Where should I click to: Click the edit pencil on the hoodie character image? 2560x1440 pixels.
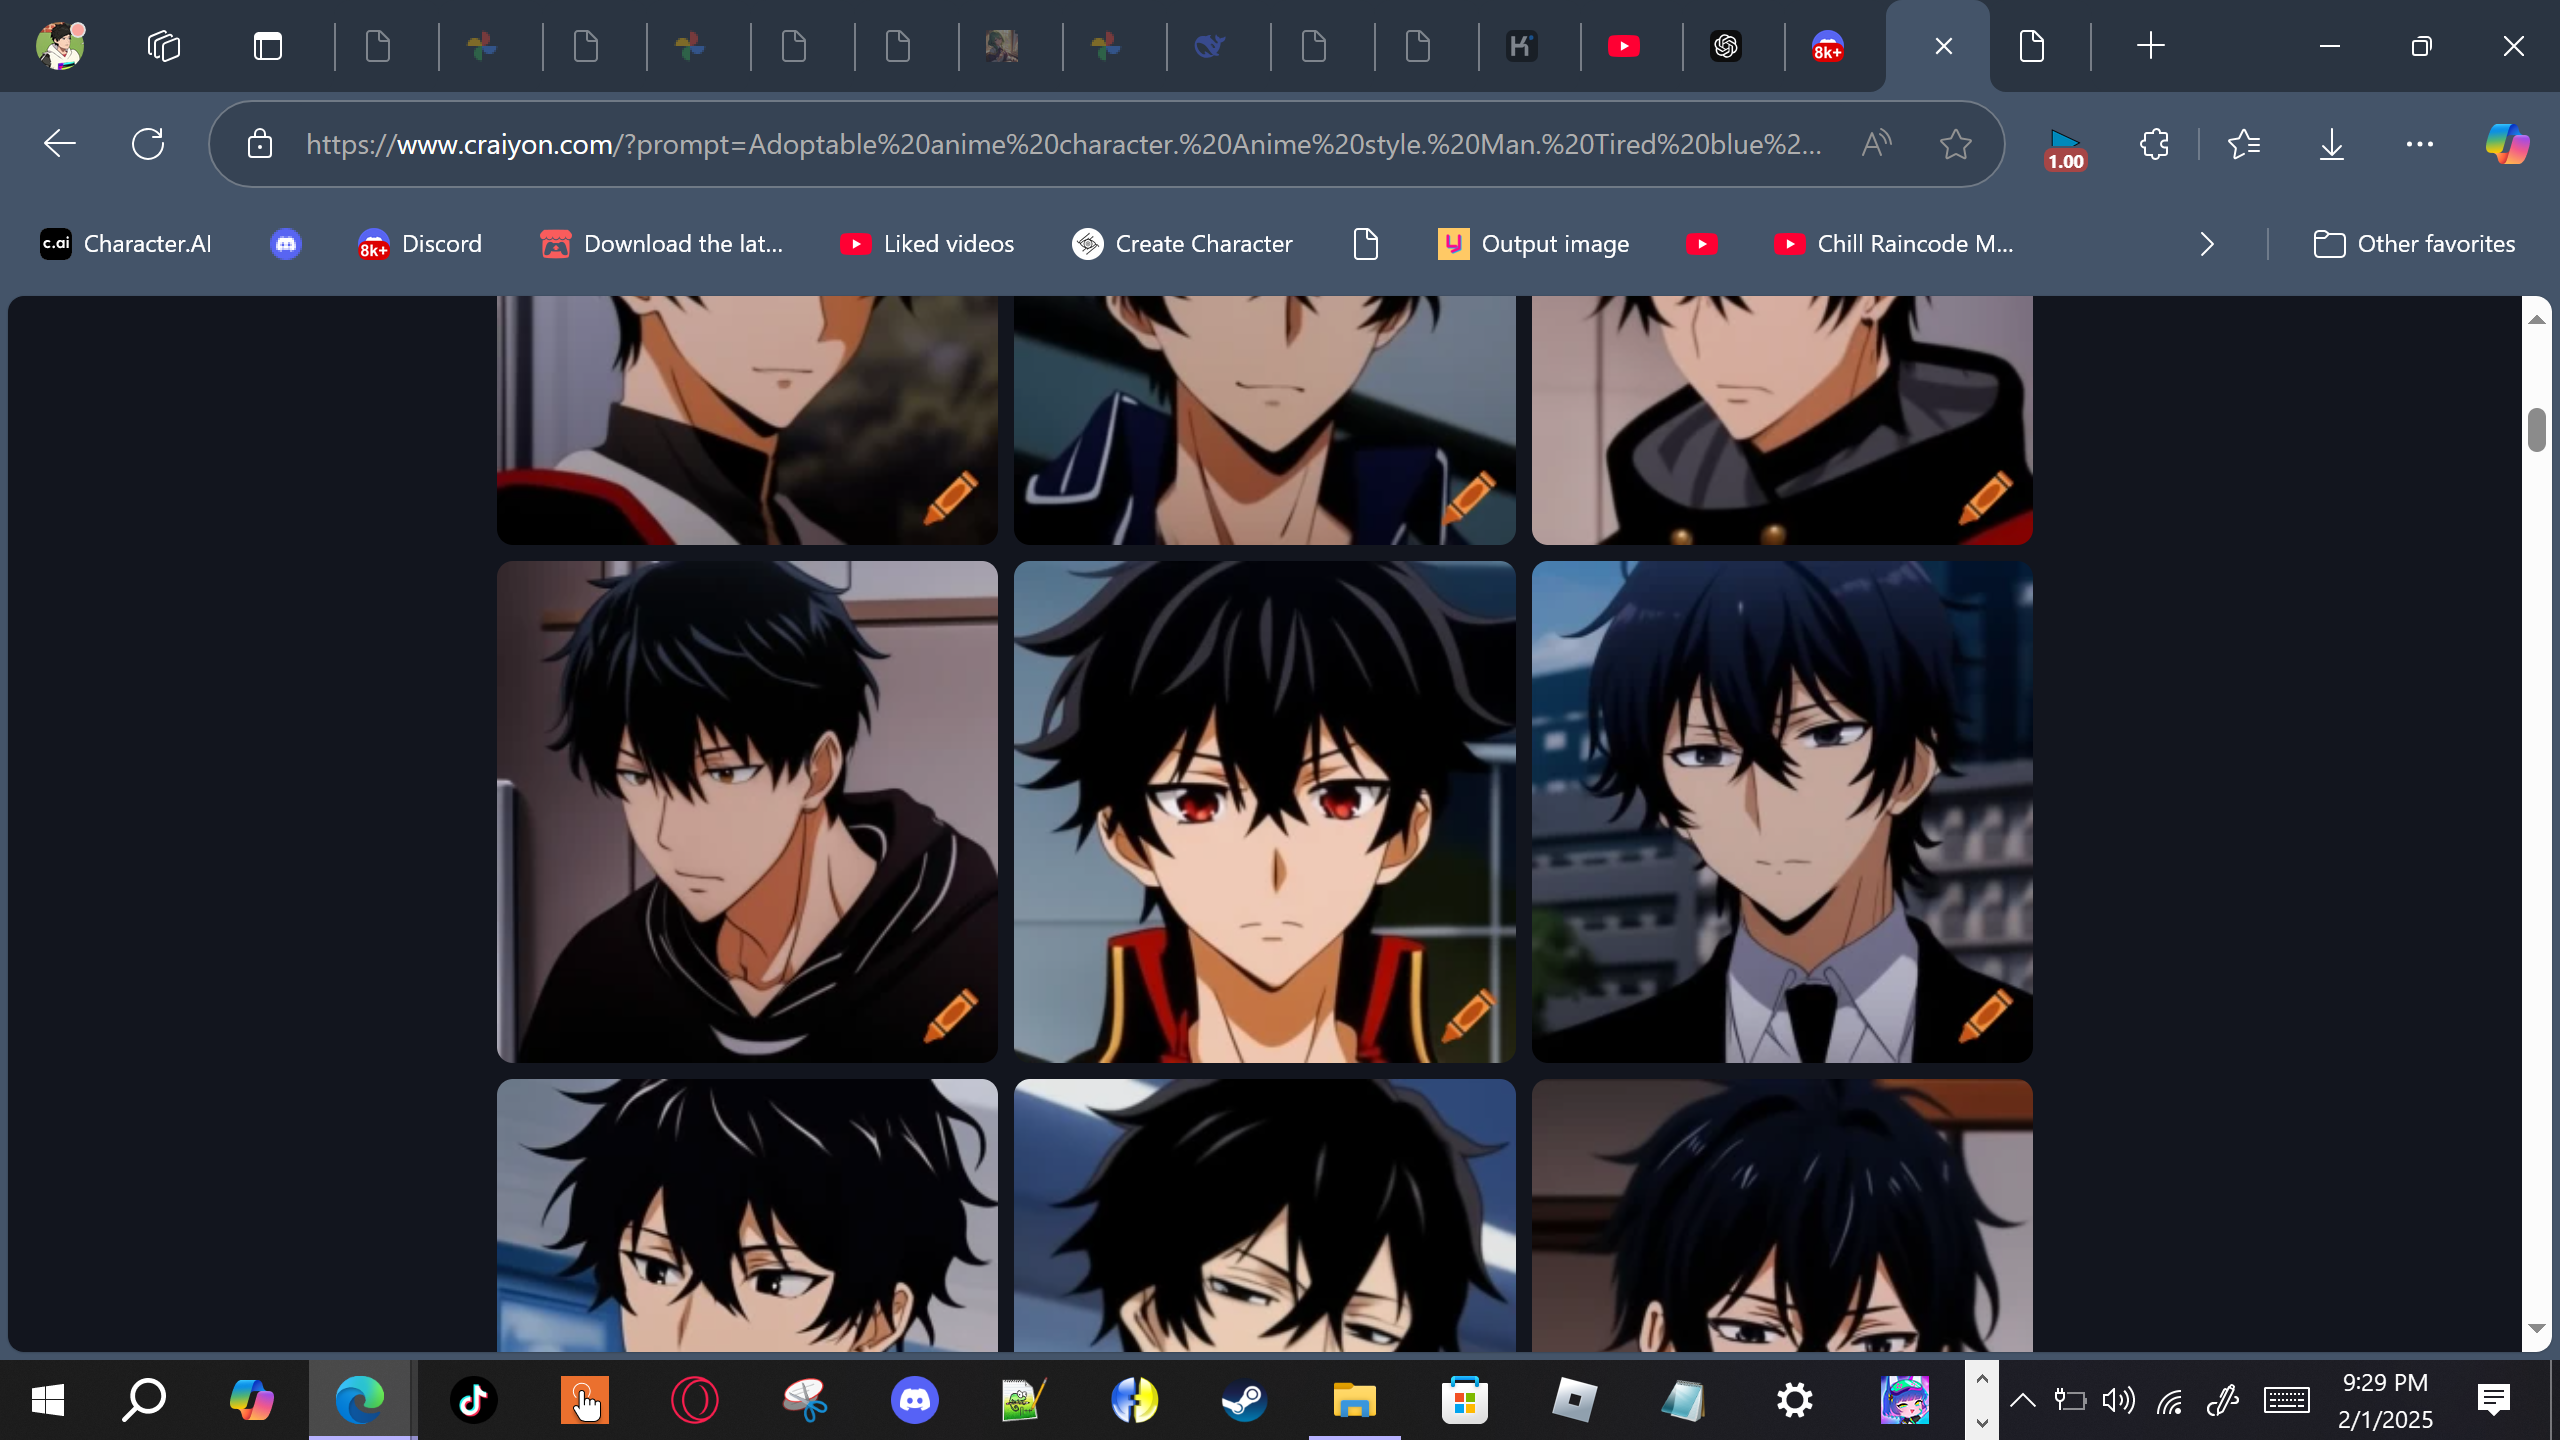click(950, 1015)
